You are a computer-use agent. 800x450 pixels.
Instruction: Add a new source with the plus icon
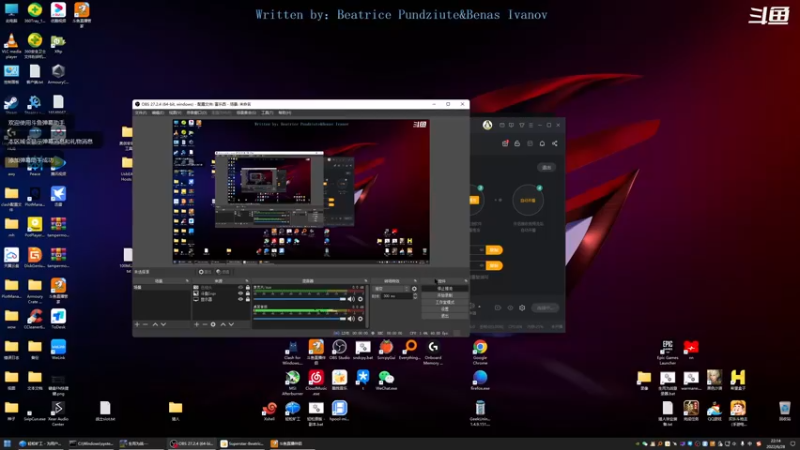196,324
